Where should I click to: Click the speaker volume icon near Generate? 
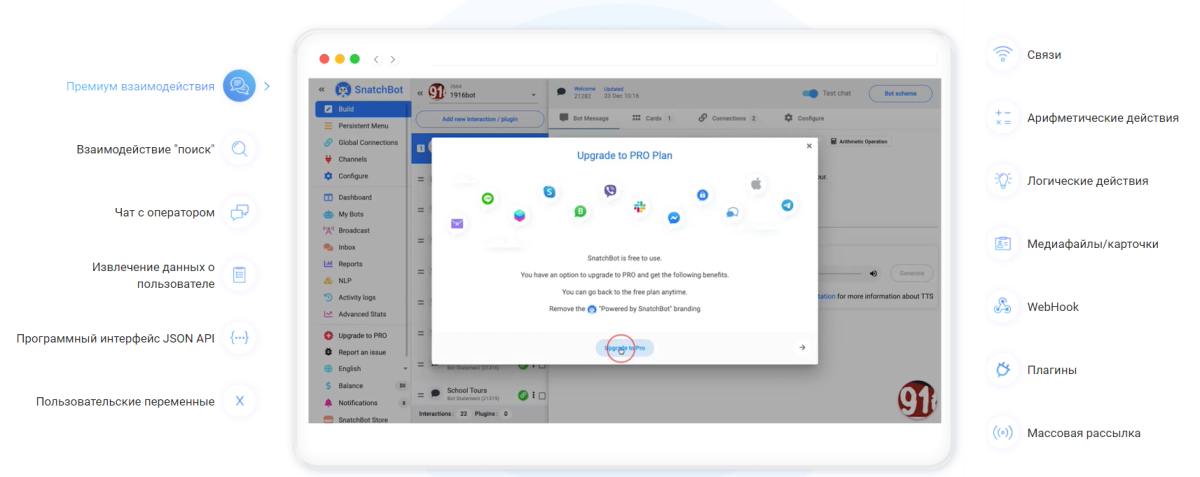(x=873, y=273)
